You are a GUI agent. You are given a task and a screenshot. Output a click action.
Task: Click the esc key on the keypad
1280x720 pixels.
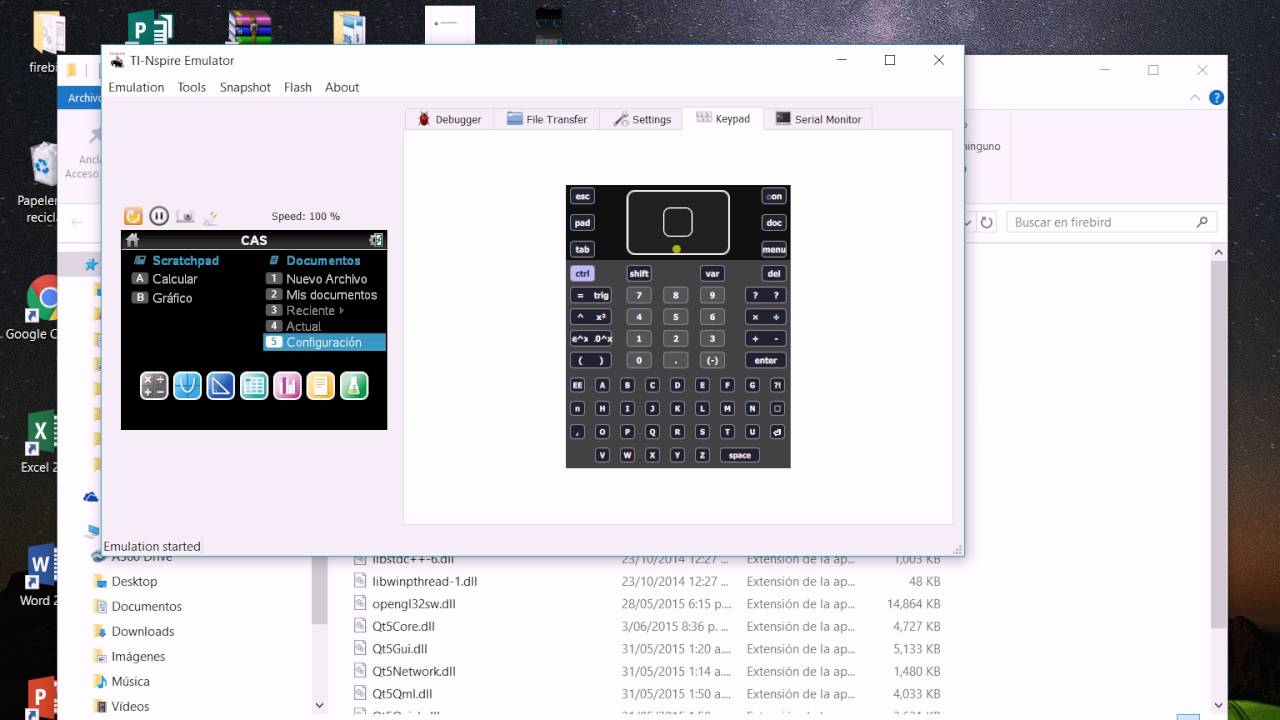pos(582,196)
